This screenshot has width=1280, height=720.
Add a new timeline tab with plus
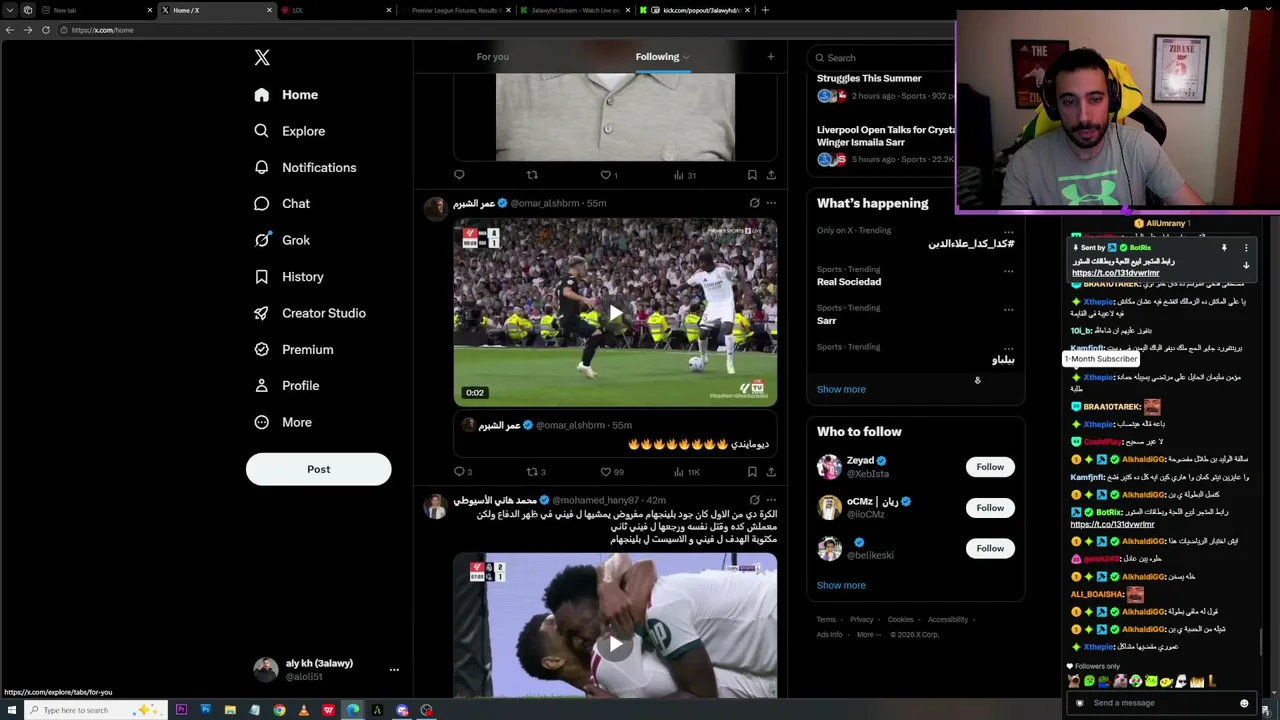pyautogui.click(x=770, y=57)
